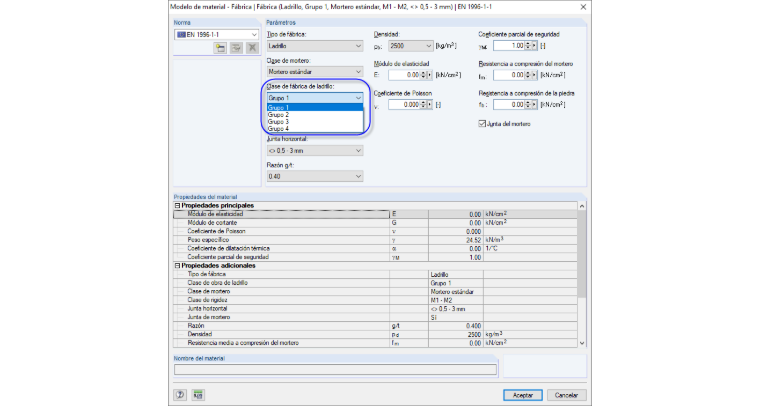Screen dimensions: 760x406
Task: Click the Módulo de elasticidad E input field
Action: coord(404,75)
